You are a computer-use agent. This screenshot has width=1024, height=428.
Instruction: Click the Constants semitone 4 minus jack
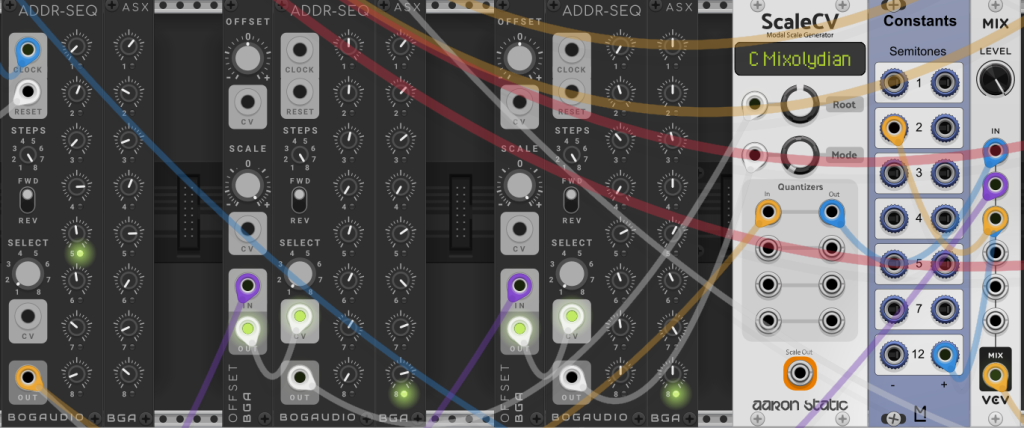click(893, 218)
